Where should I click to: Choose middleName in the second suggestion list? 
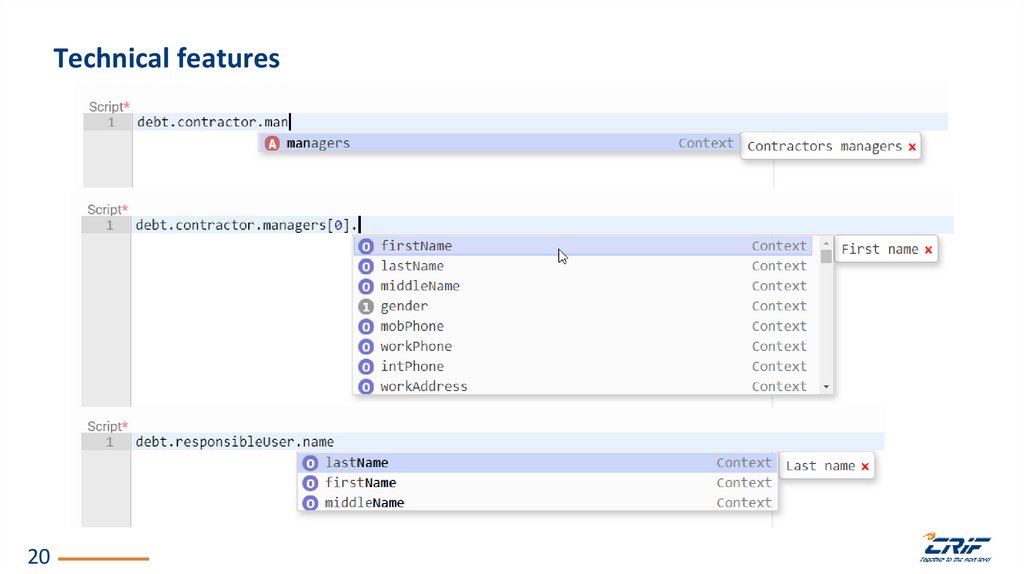pyautogui.click(x=420, y=286)
